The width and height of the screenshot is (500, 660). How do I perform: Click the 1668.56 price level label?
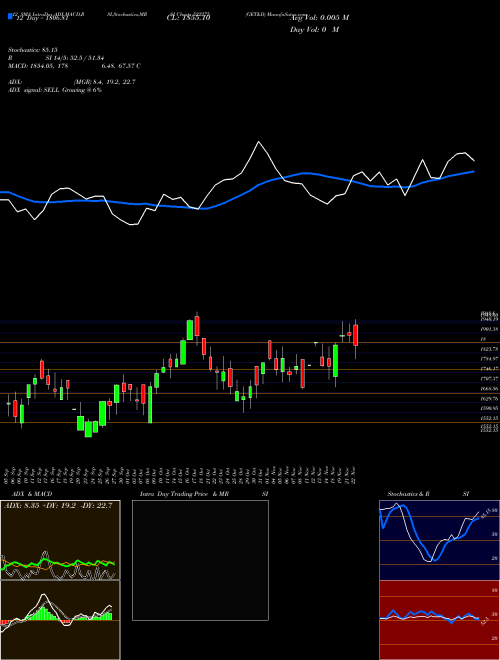pyautogui.click(x=489, y=389)
